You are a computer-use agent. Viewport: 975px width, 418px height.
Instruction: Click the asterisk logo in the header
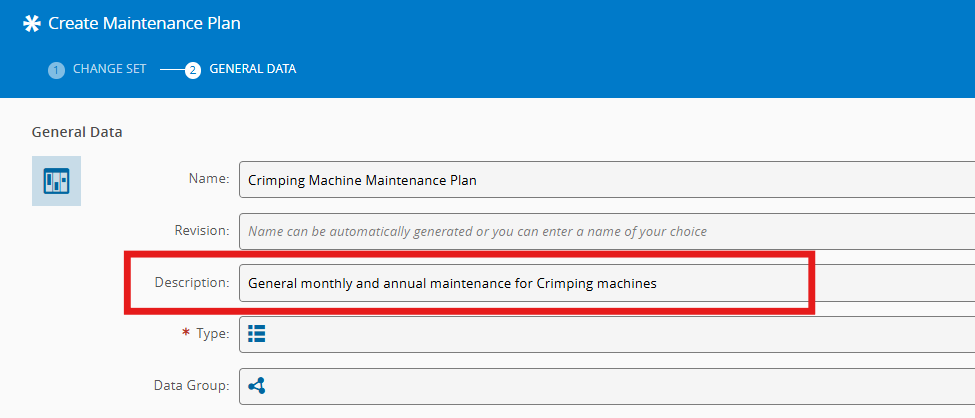pos(32,23)
